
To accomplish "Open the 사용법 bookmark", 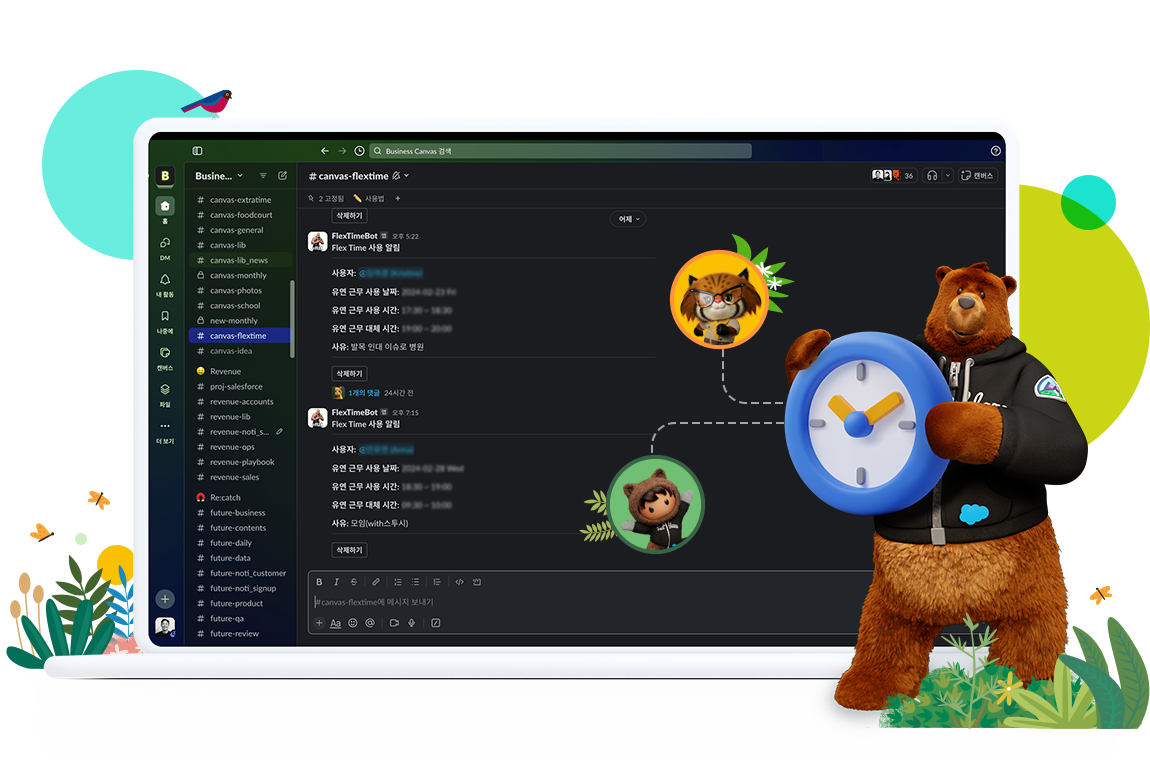I will point(369,198).
